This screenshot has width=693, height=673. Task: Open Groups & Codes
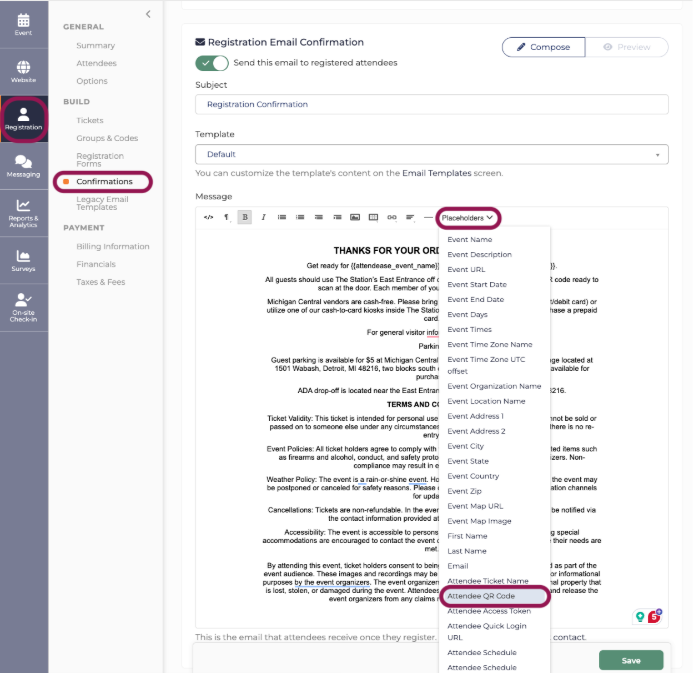[x=107, y=138]
